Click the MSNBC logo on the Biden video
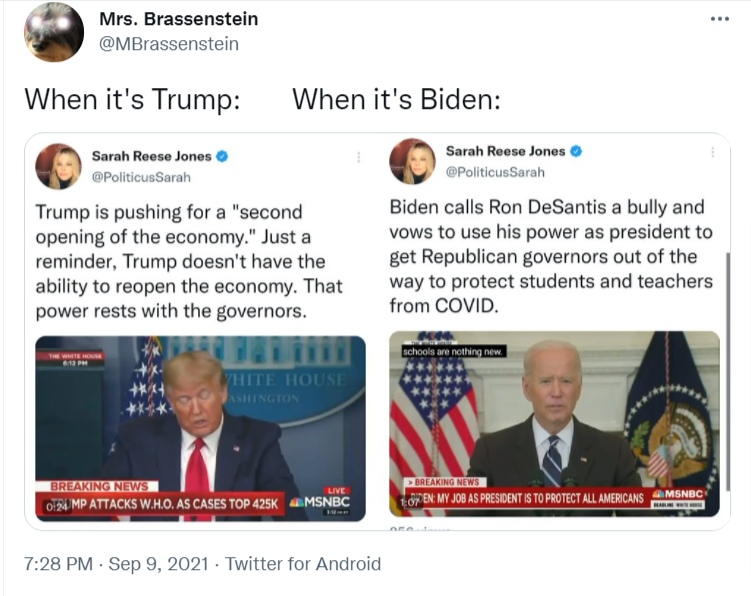Image resolution: width=751 pixels, height=596 pixels. [x=680, y=495]
